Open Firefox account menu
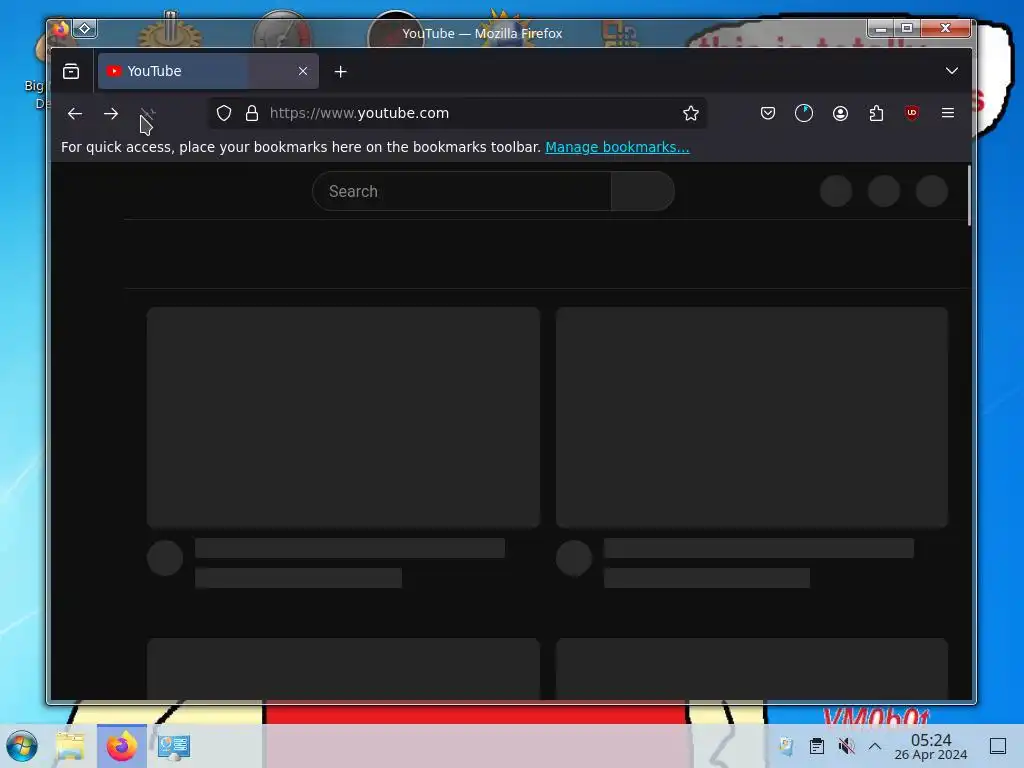Screen dimensions: 1024x768 840,114
